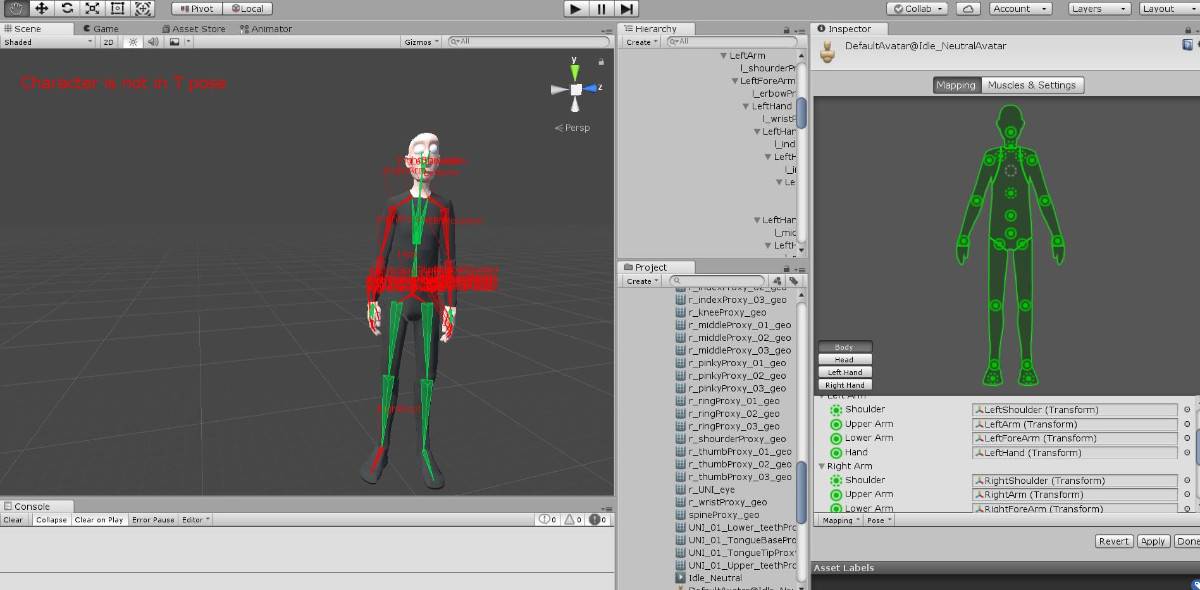The height and width of the screenshot is (590, 1200).
Task: Click the Pause button
Action: click(x=601, y=8)
